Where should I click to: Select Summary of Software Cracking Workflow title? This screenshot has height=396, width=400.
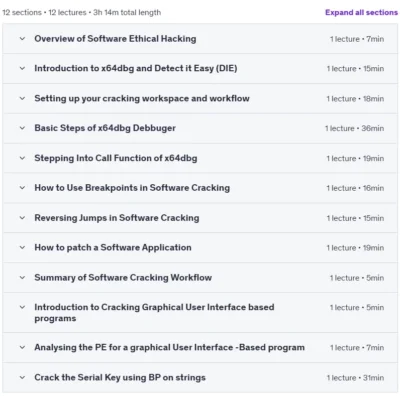tap(123, 277)
